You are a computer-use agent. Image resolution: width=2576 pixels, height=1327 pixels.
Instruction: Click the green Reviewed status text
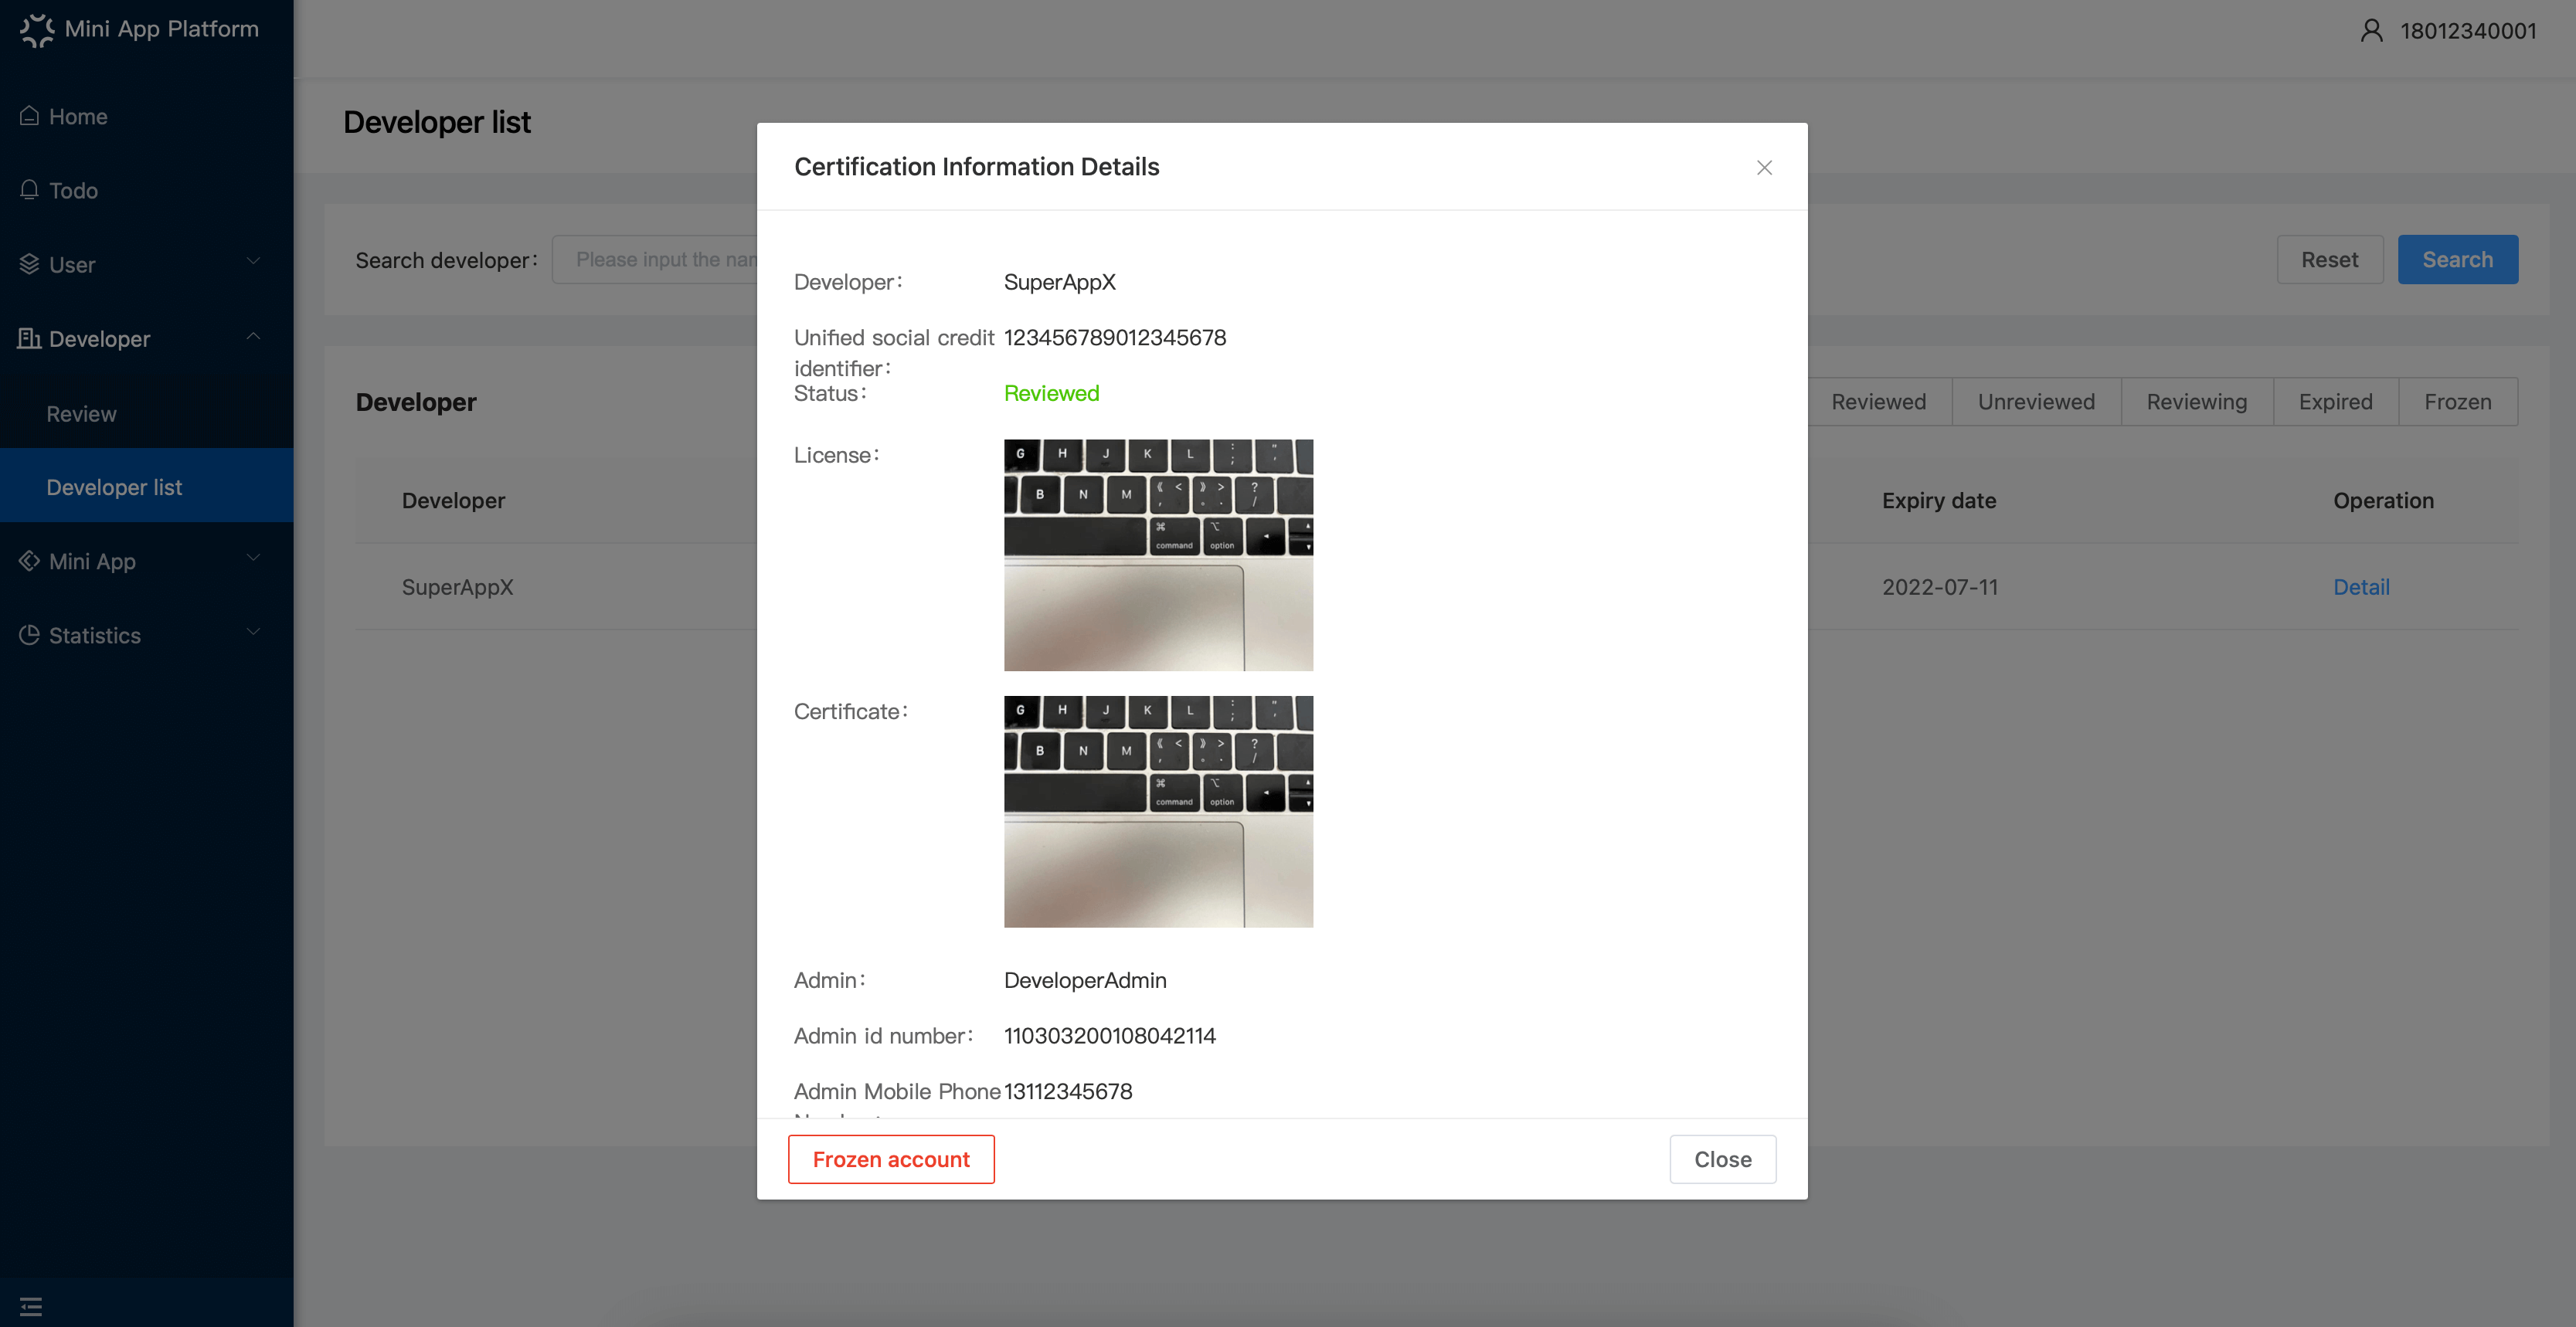1051,393
